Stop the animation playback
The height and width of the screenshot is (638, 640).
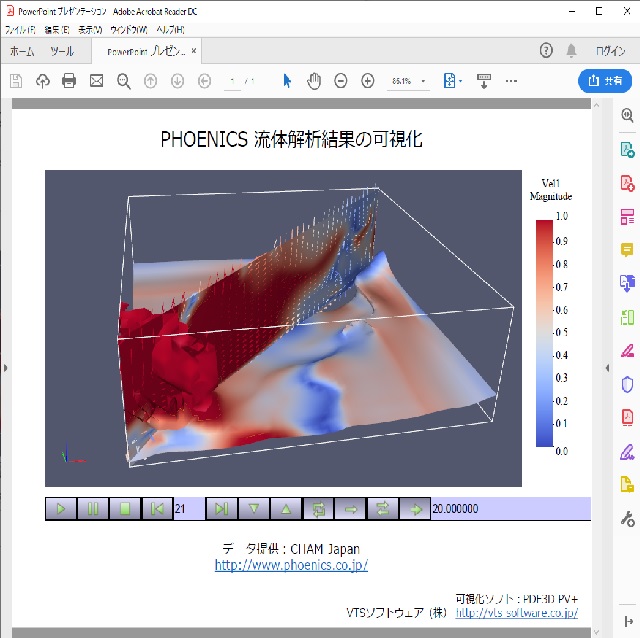pos(125,509)
